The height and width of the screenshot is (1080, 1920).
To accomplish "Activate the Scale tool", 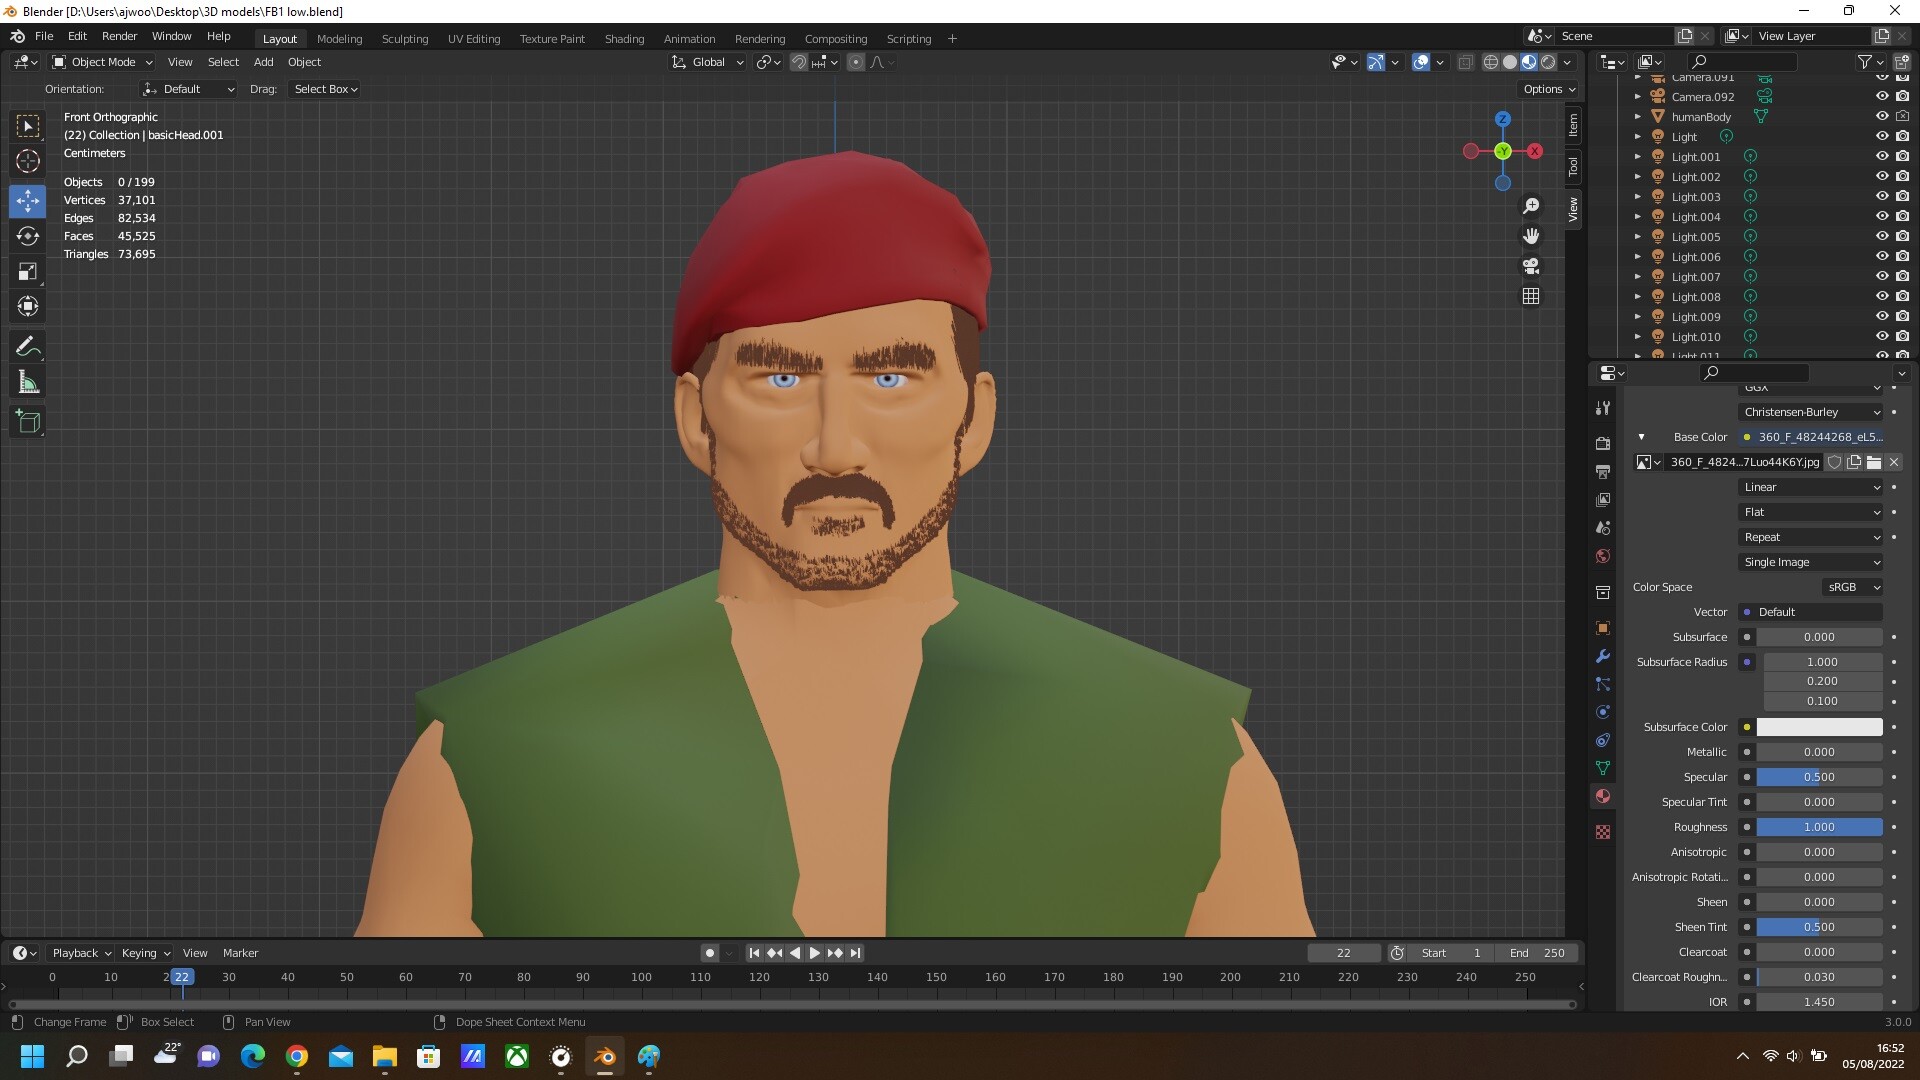I will click(27, 271).
